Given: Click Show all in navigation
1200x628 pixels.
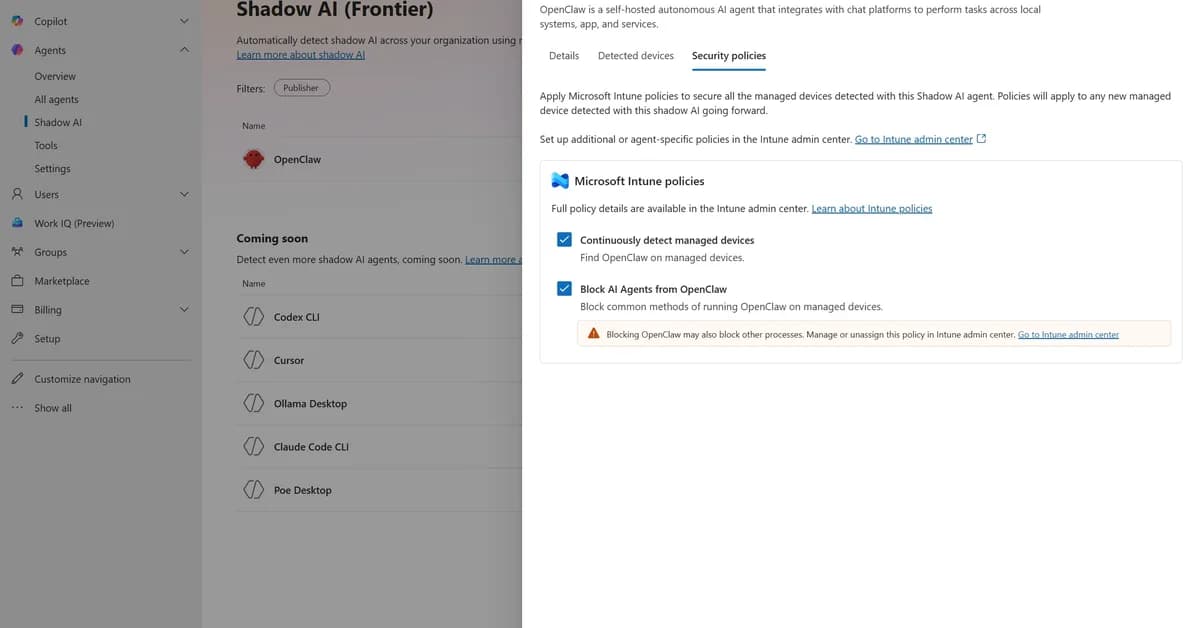Looking at the screenshot, I should [53, 408].
